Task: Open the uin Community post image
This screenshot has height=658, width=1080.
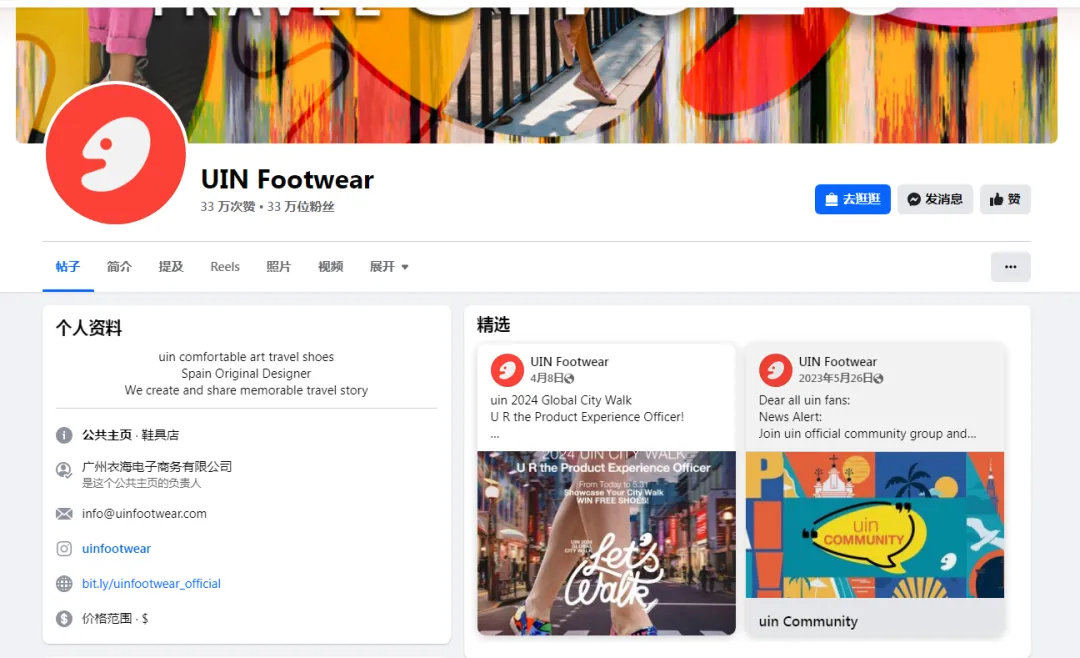Action: 875,524
